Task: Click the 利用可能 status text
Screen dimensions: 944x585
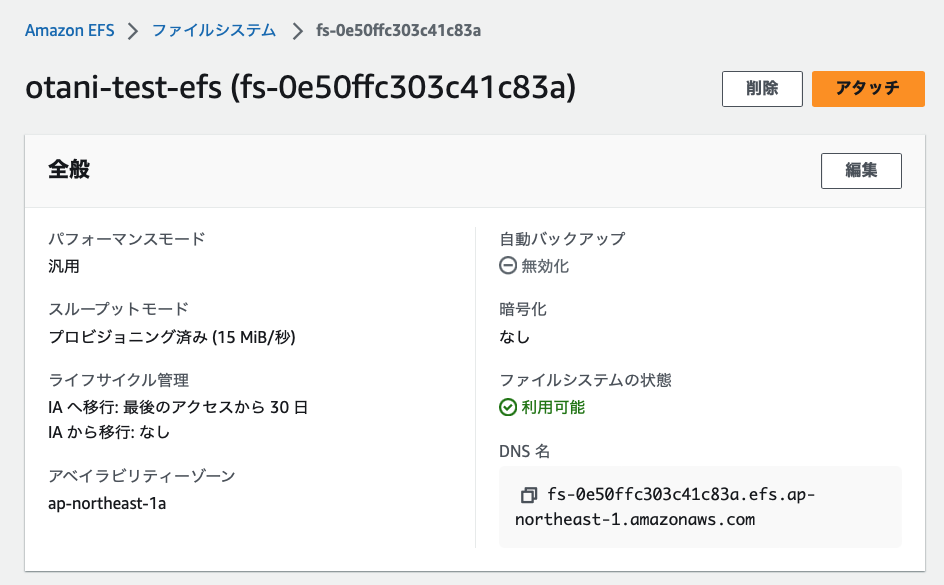Action: 553,407
